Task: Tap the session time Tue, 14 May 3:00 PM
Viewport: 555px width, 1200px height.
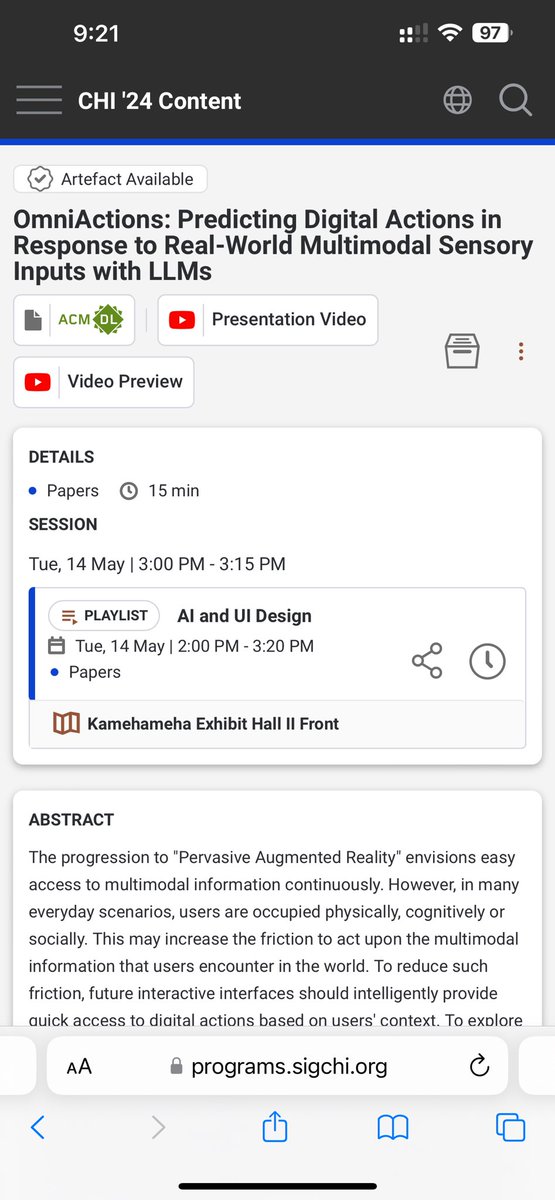Action: click(x=157, y=564)
